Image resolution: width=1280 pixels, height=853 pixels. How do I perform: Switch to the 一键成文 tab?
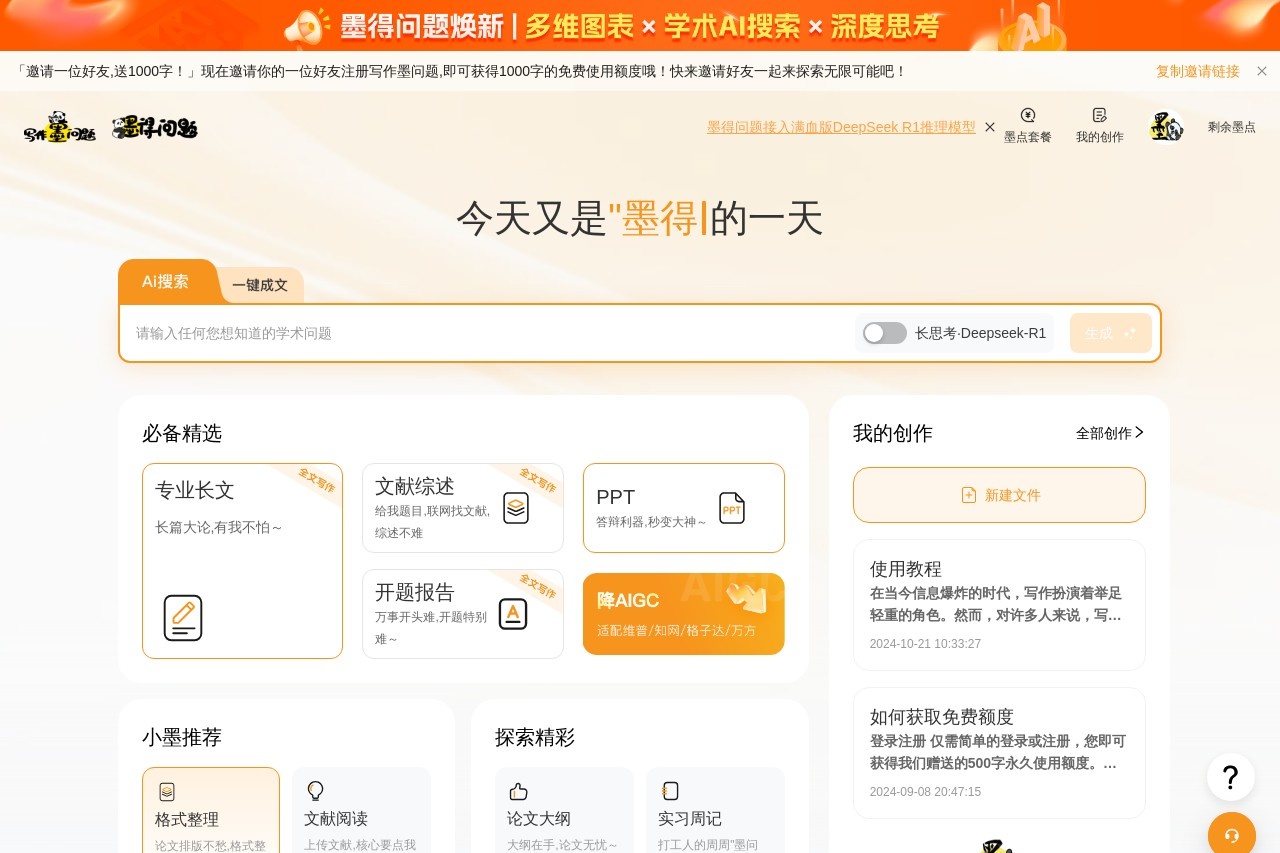pyautogui.click(x=260, y=284)
